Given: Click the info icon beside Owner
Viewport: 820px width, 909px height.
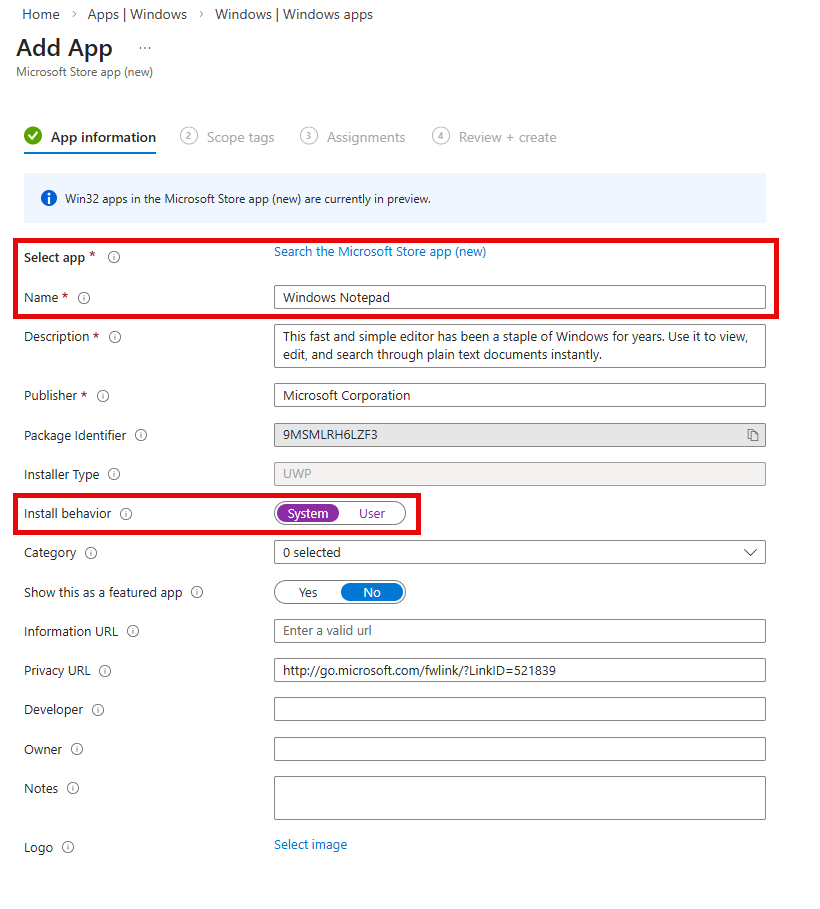Looking at the screenshot, I should (x=77, y=749).
